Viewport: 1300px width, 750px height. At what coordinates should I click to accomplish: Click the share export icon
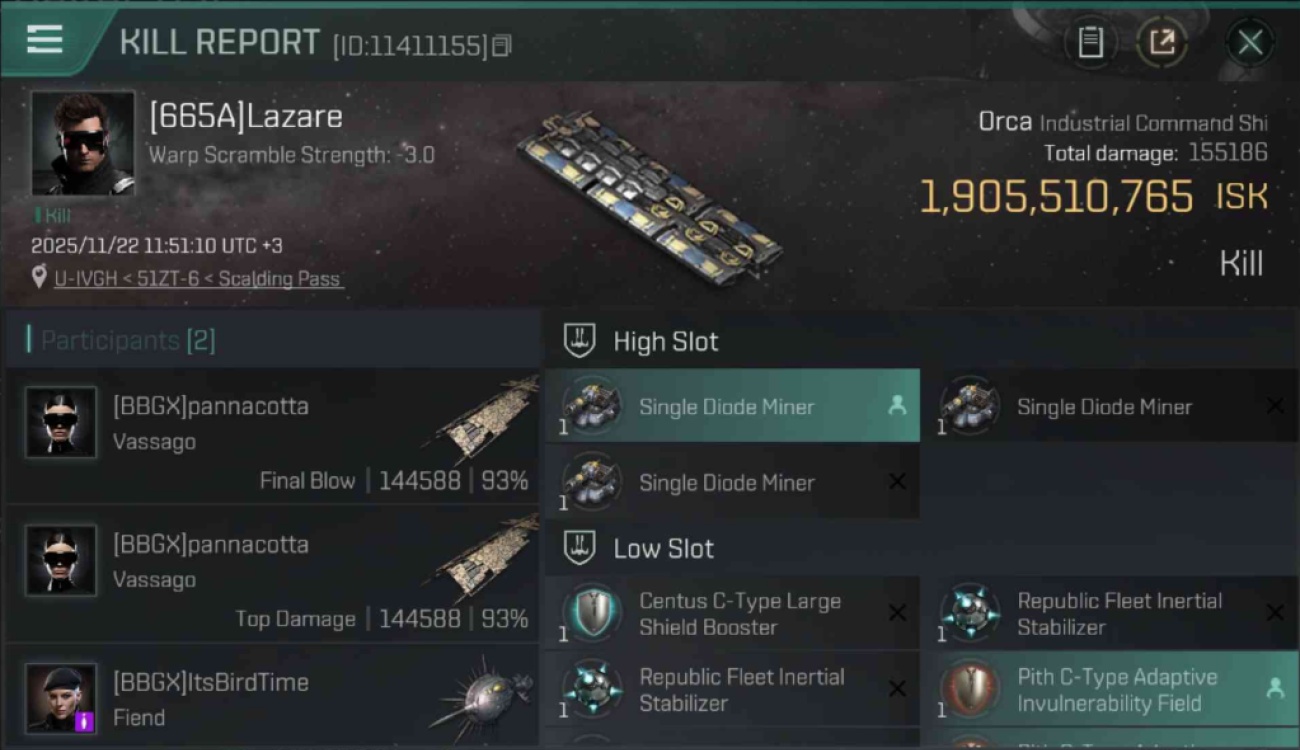pos(1162,42)
